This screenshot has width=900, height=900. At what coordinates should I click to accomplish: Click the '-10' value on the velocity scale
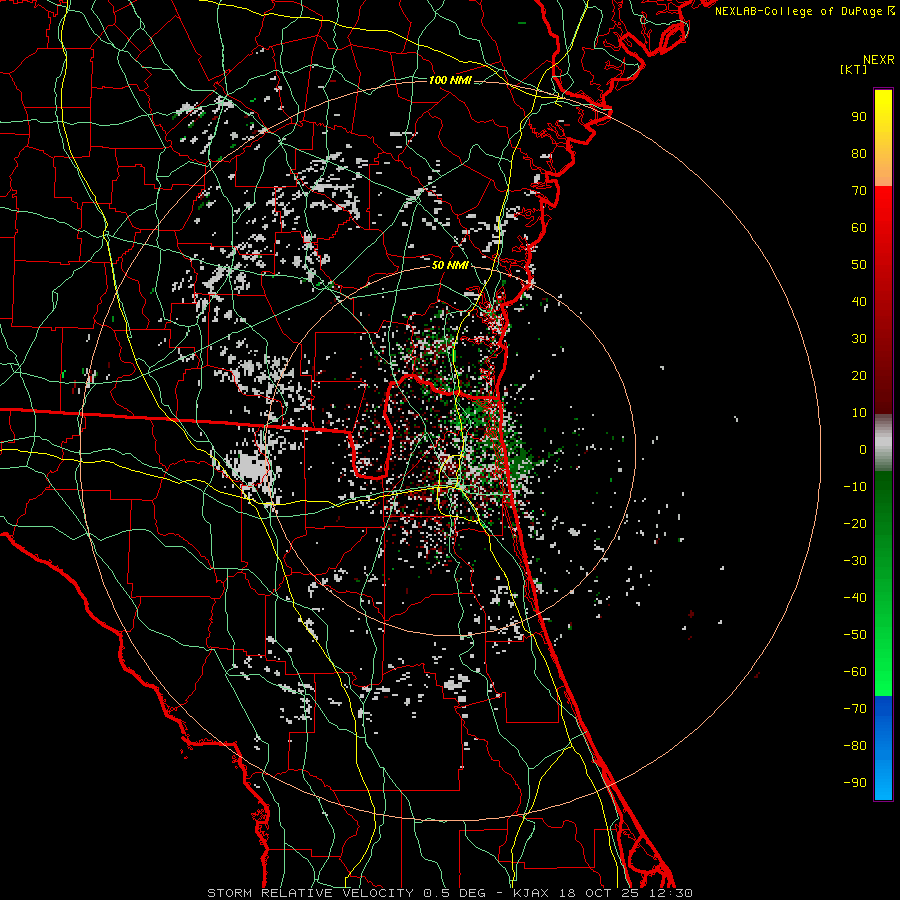tap(855, 487)
